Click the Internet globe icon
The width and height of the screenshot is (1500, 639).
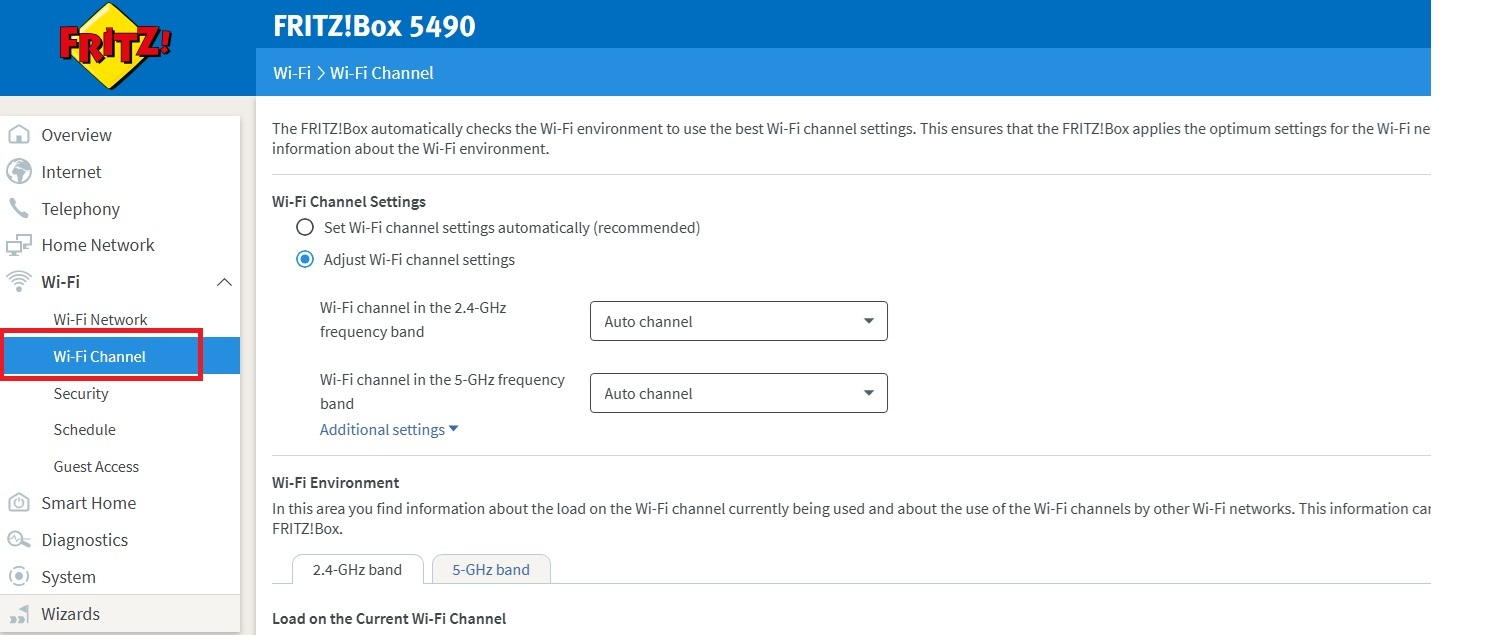click(x=19, y=172)
